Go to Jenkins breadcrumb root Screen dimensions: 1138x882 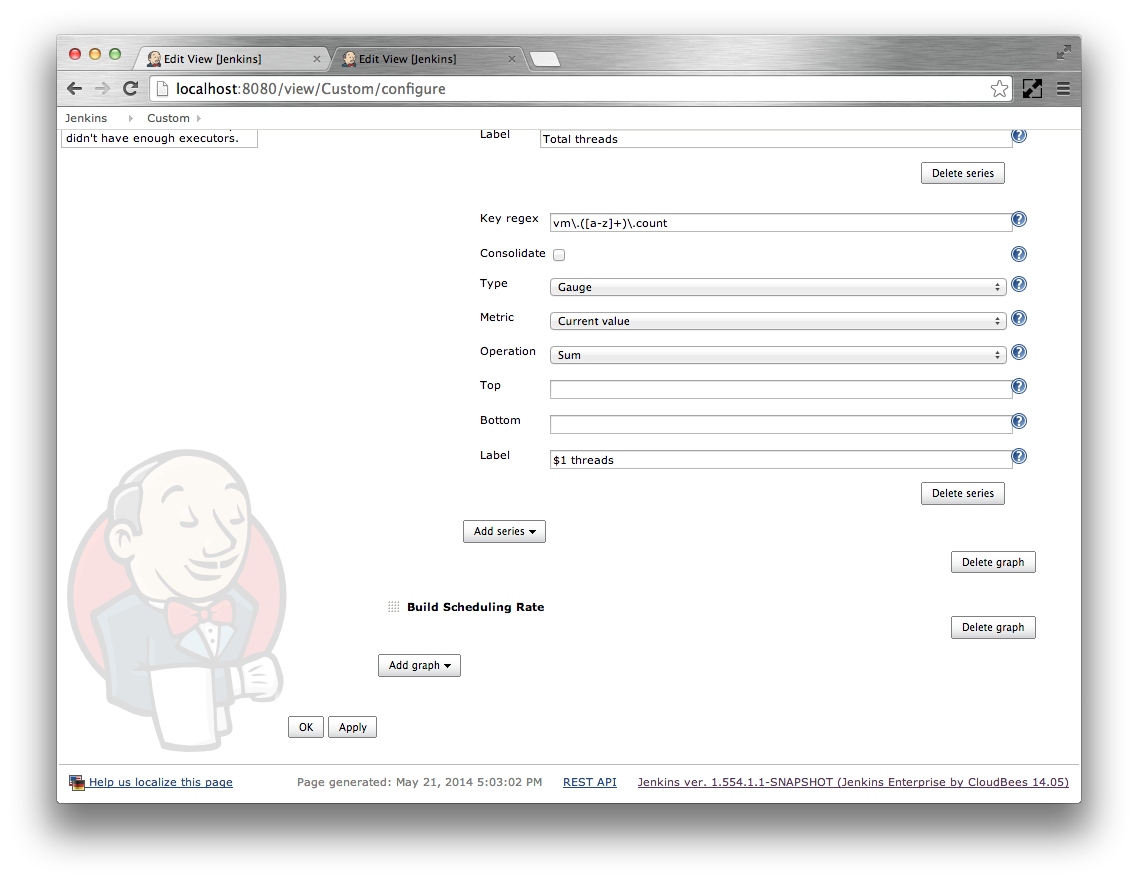[86, 118]
